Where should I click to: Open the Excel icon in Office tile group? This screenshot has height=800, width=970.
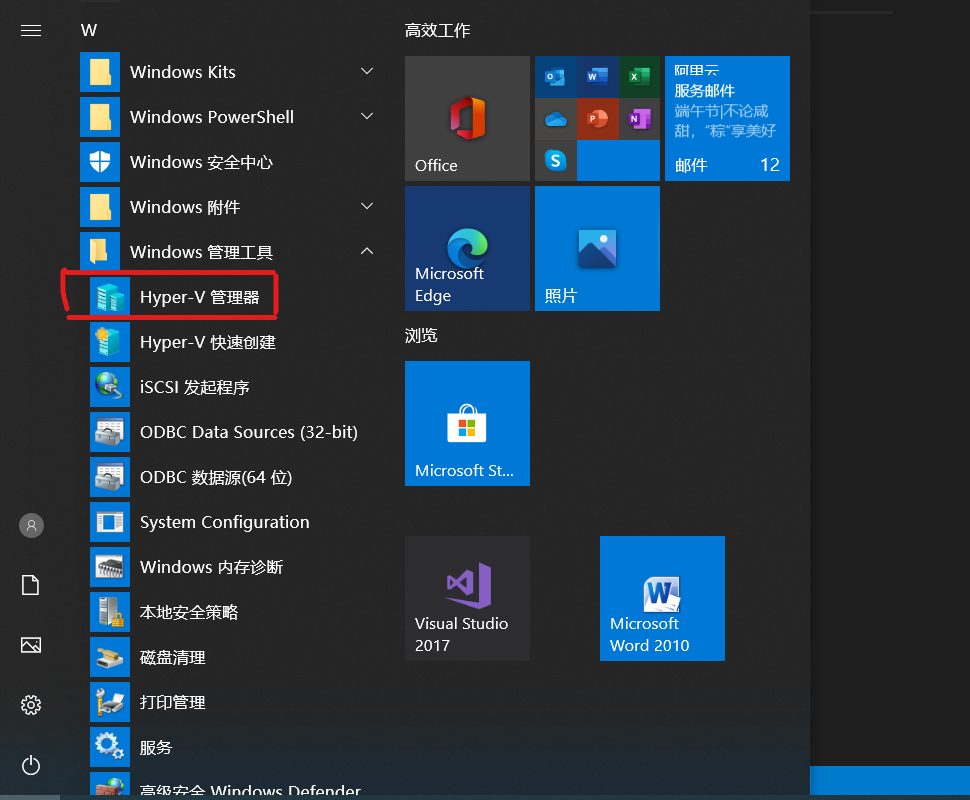coord(639,77)
